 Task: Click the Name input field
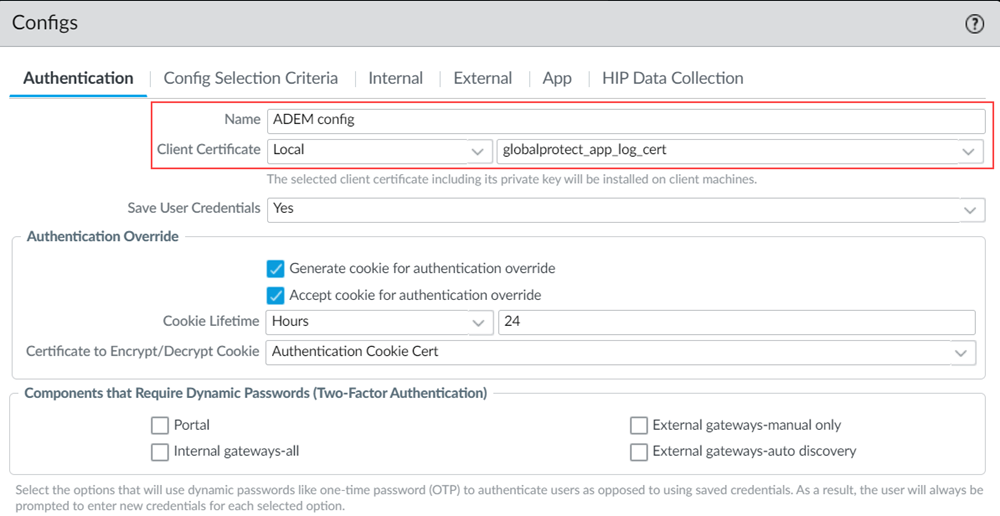click(x=626, y=120)
